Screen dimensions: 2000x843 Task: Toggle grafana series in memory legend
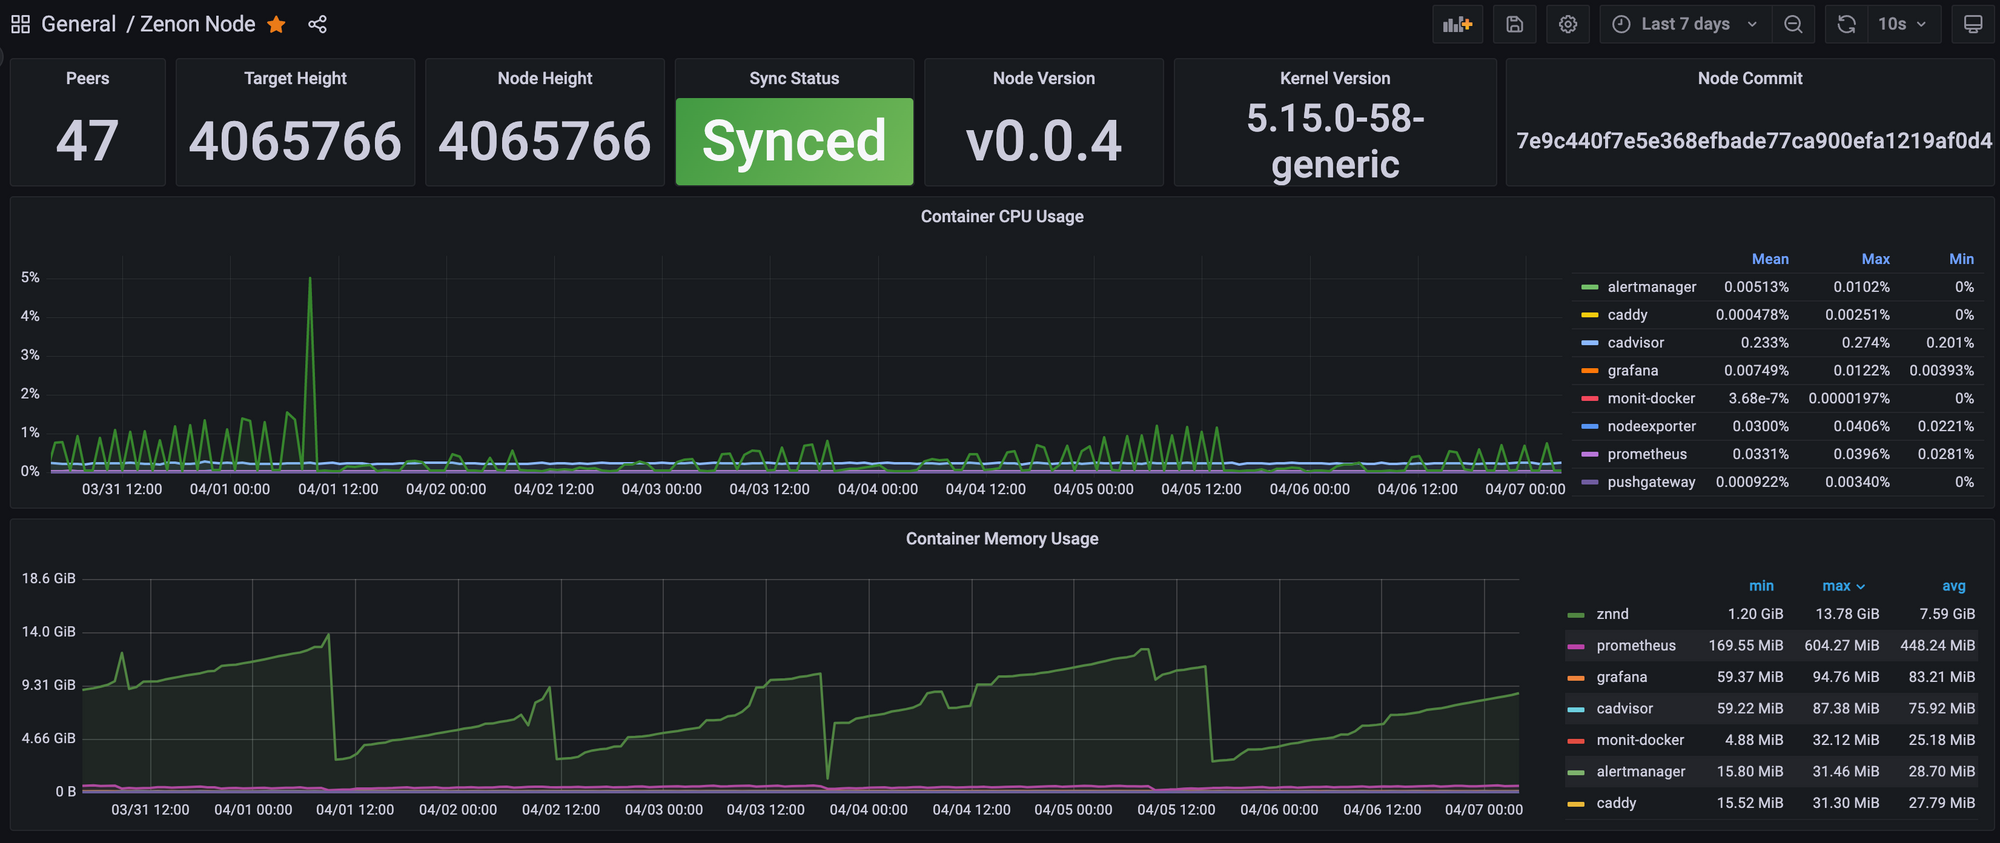(1622, 677)
